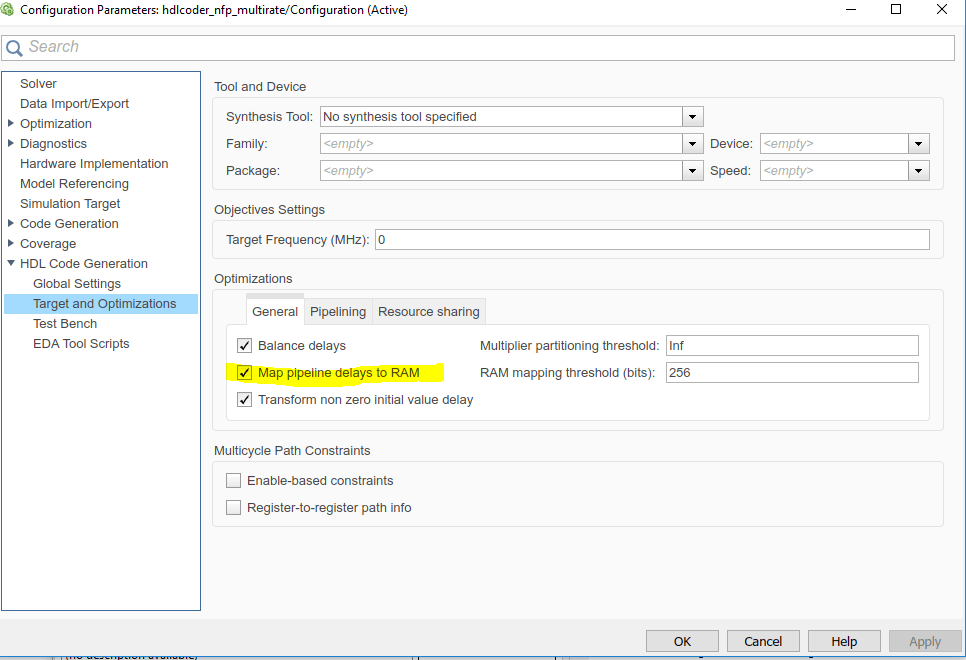Expand the Optimization tree node
This screenshot has width=966, height=660.
point(10,123)
